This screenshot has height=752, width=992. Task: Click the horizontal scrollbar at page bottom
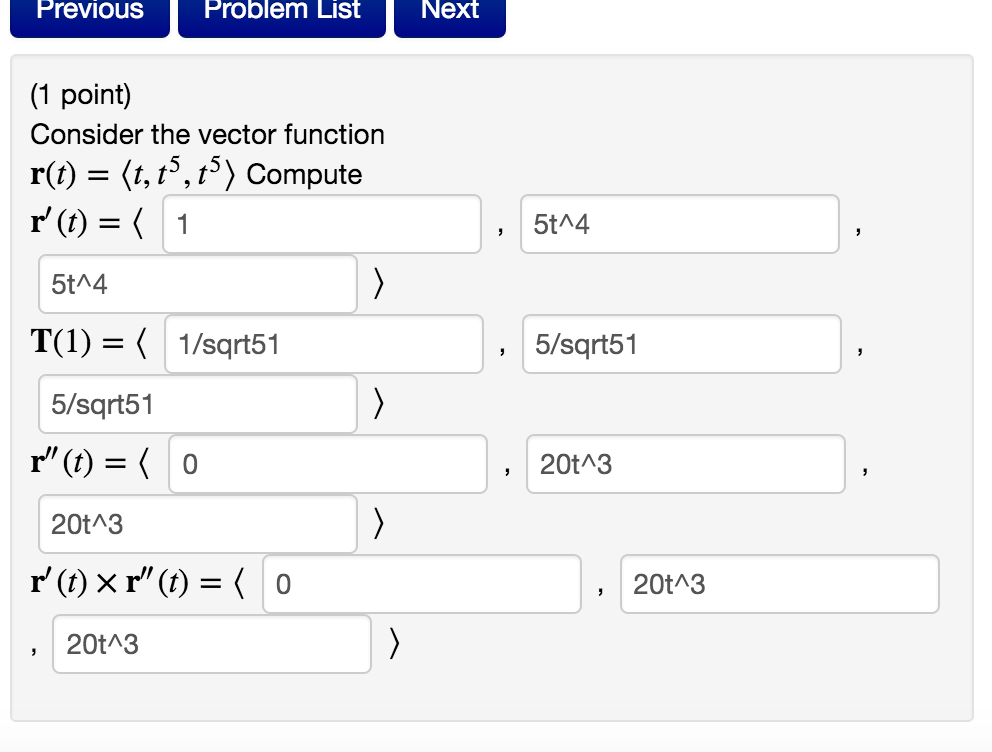[496, 748]
